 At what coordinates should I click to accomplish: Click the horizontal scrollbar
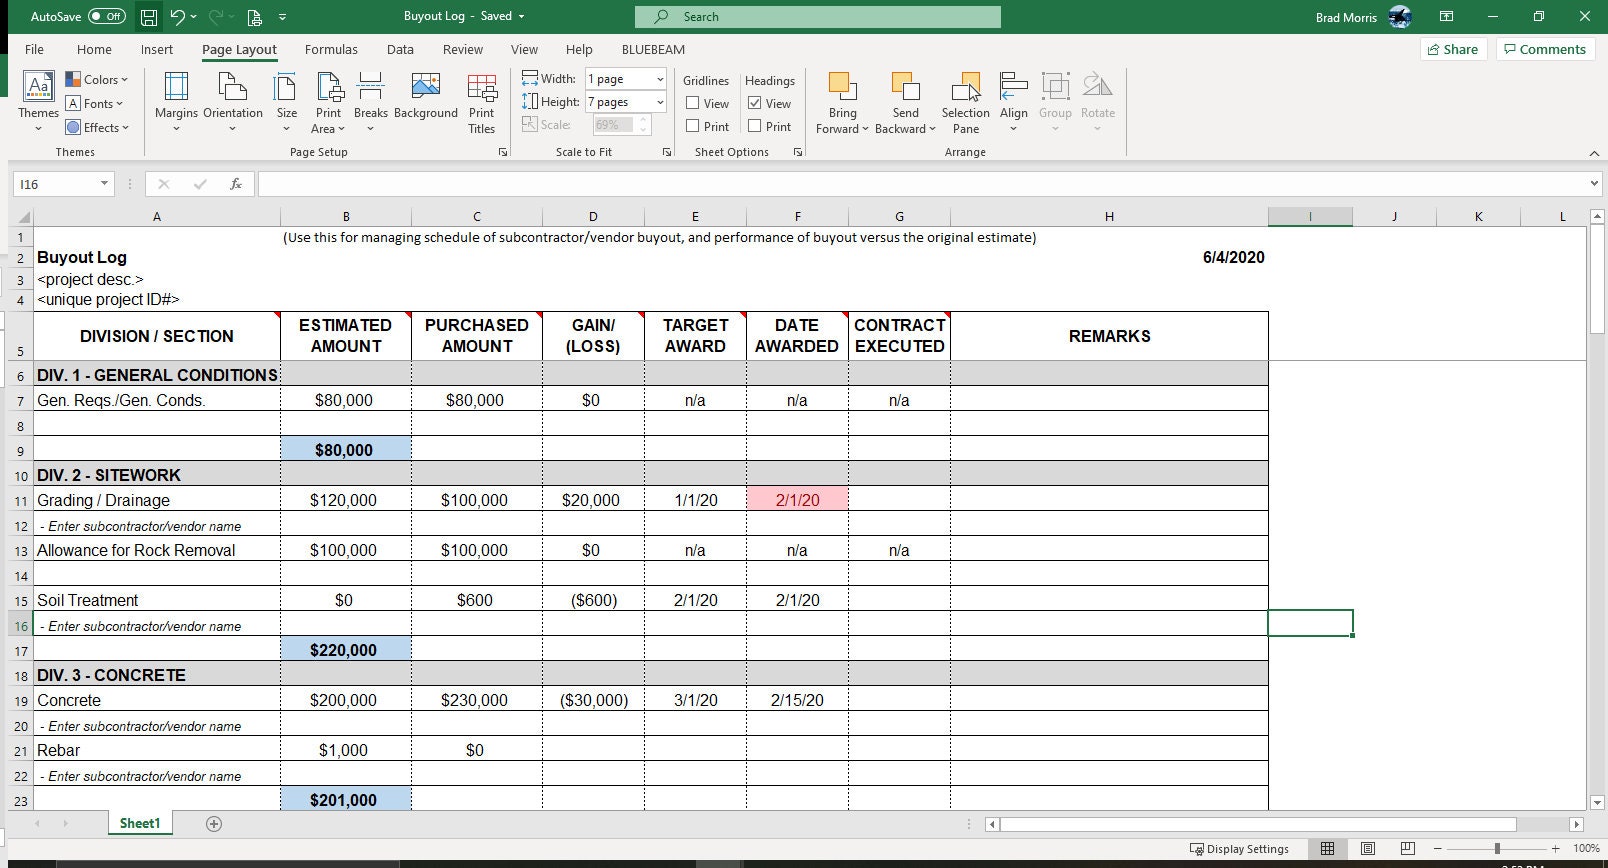pyautogui.click(x=1257, y=825)
